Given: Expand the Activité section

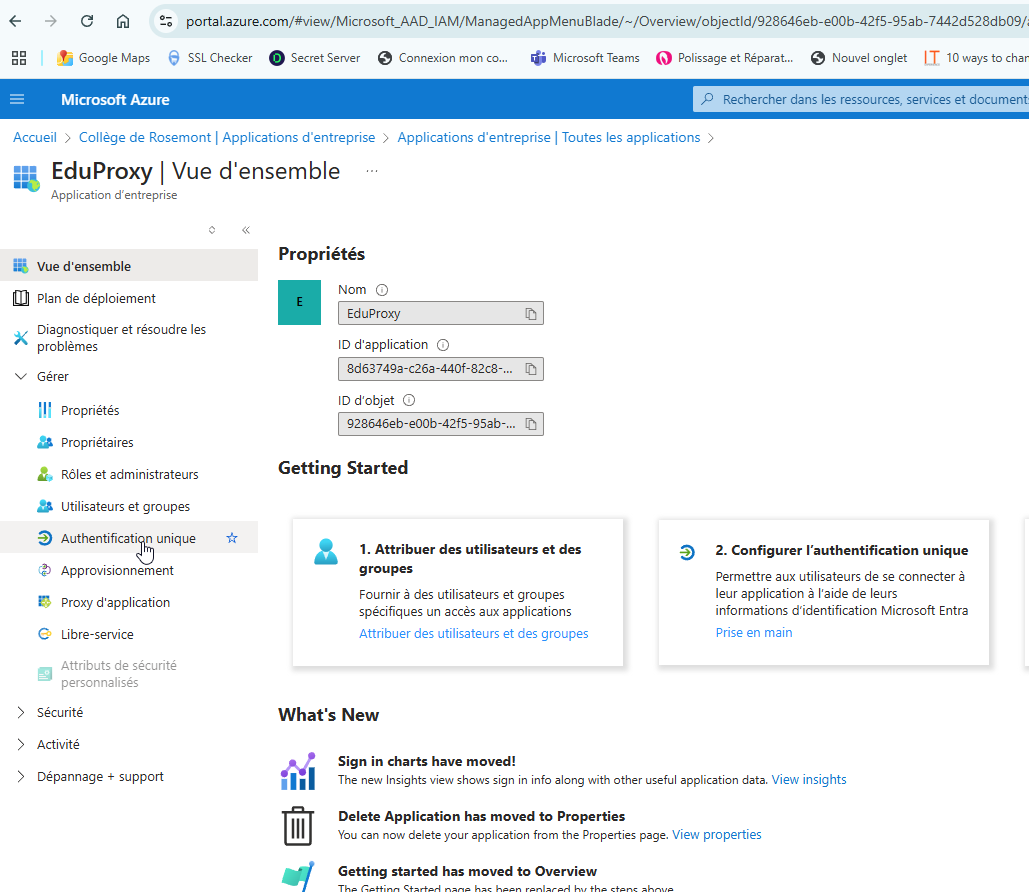Looking at the screenshot, I should click(x=21, y=744).
